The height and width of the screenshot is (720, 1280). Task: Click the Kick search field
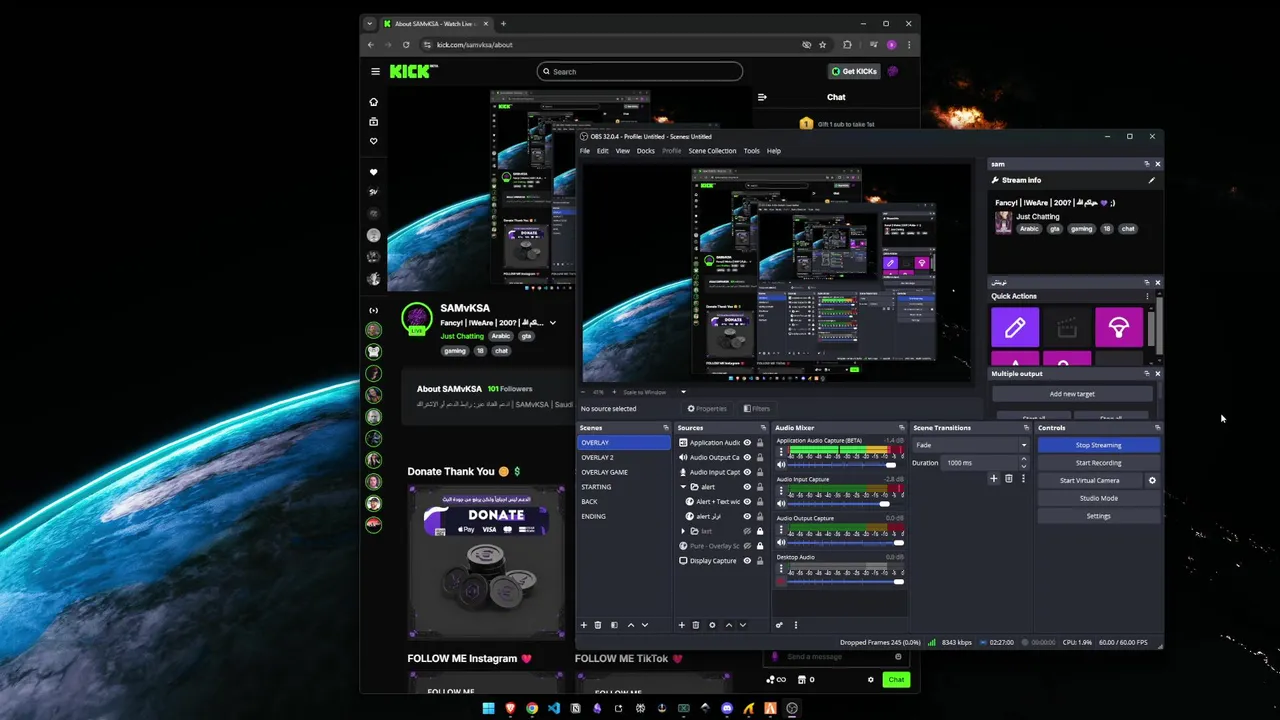point(640,71)
